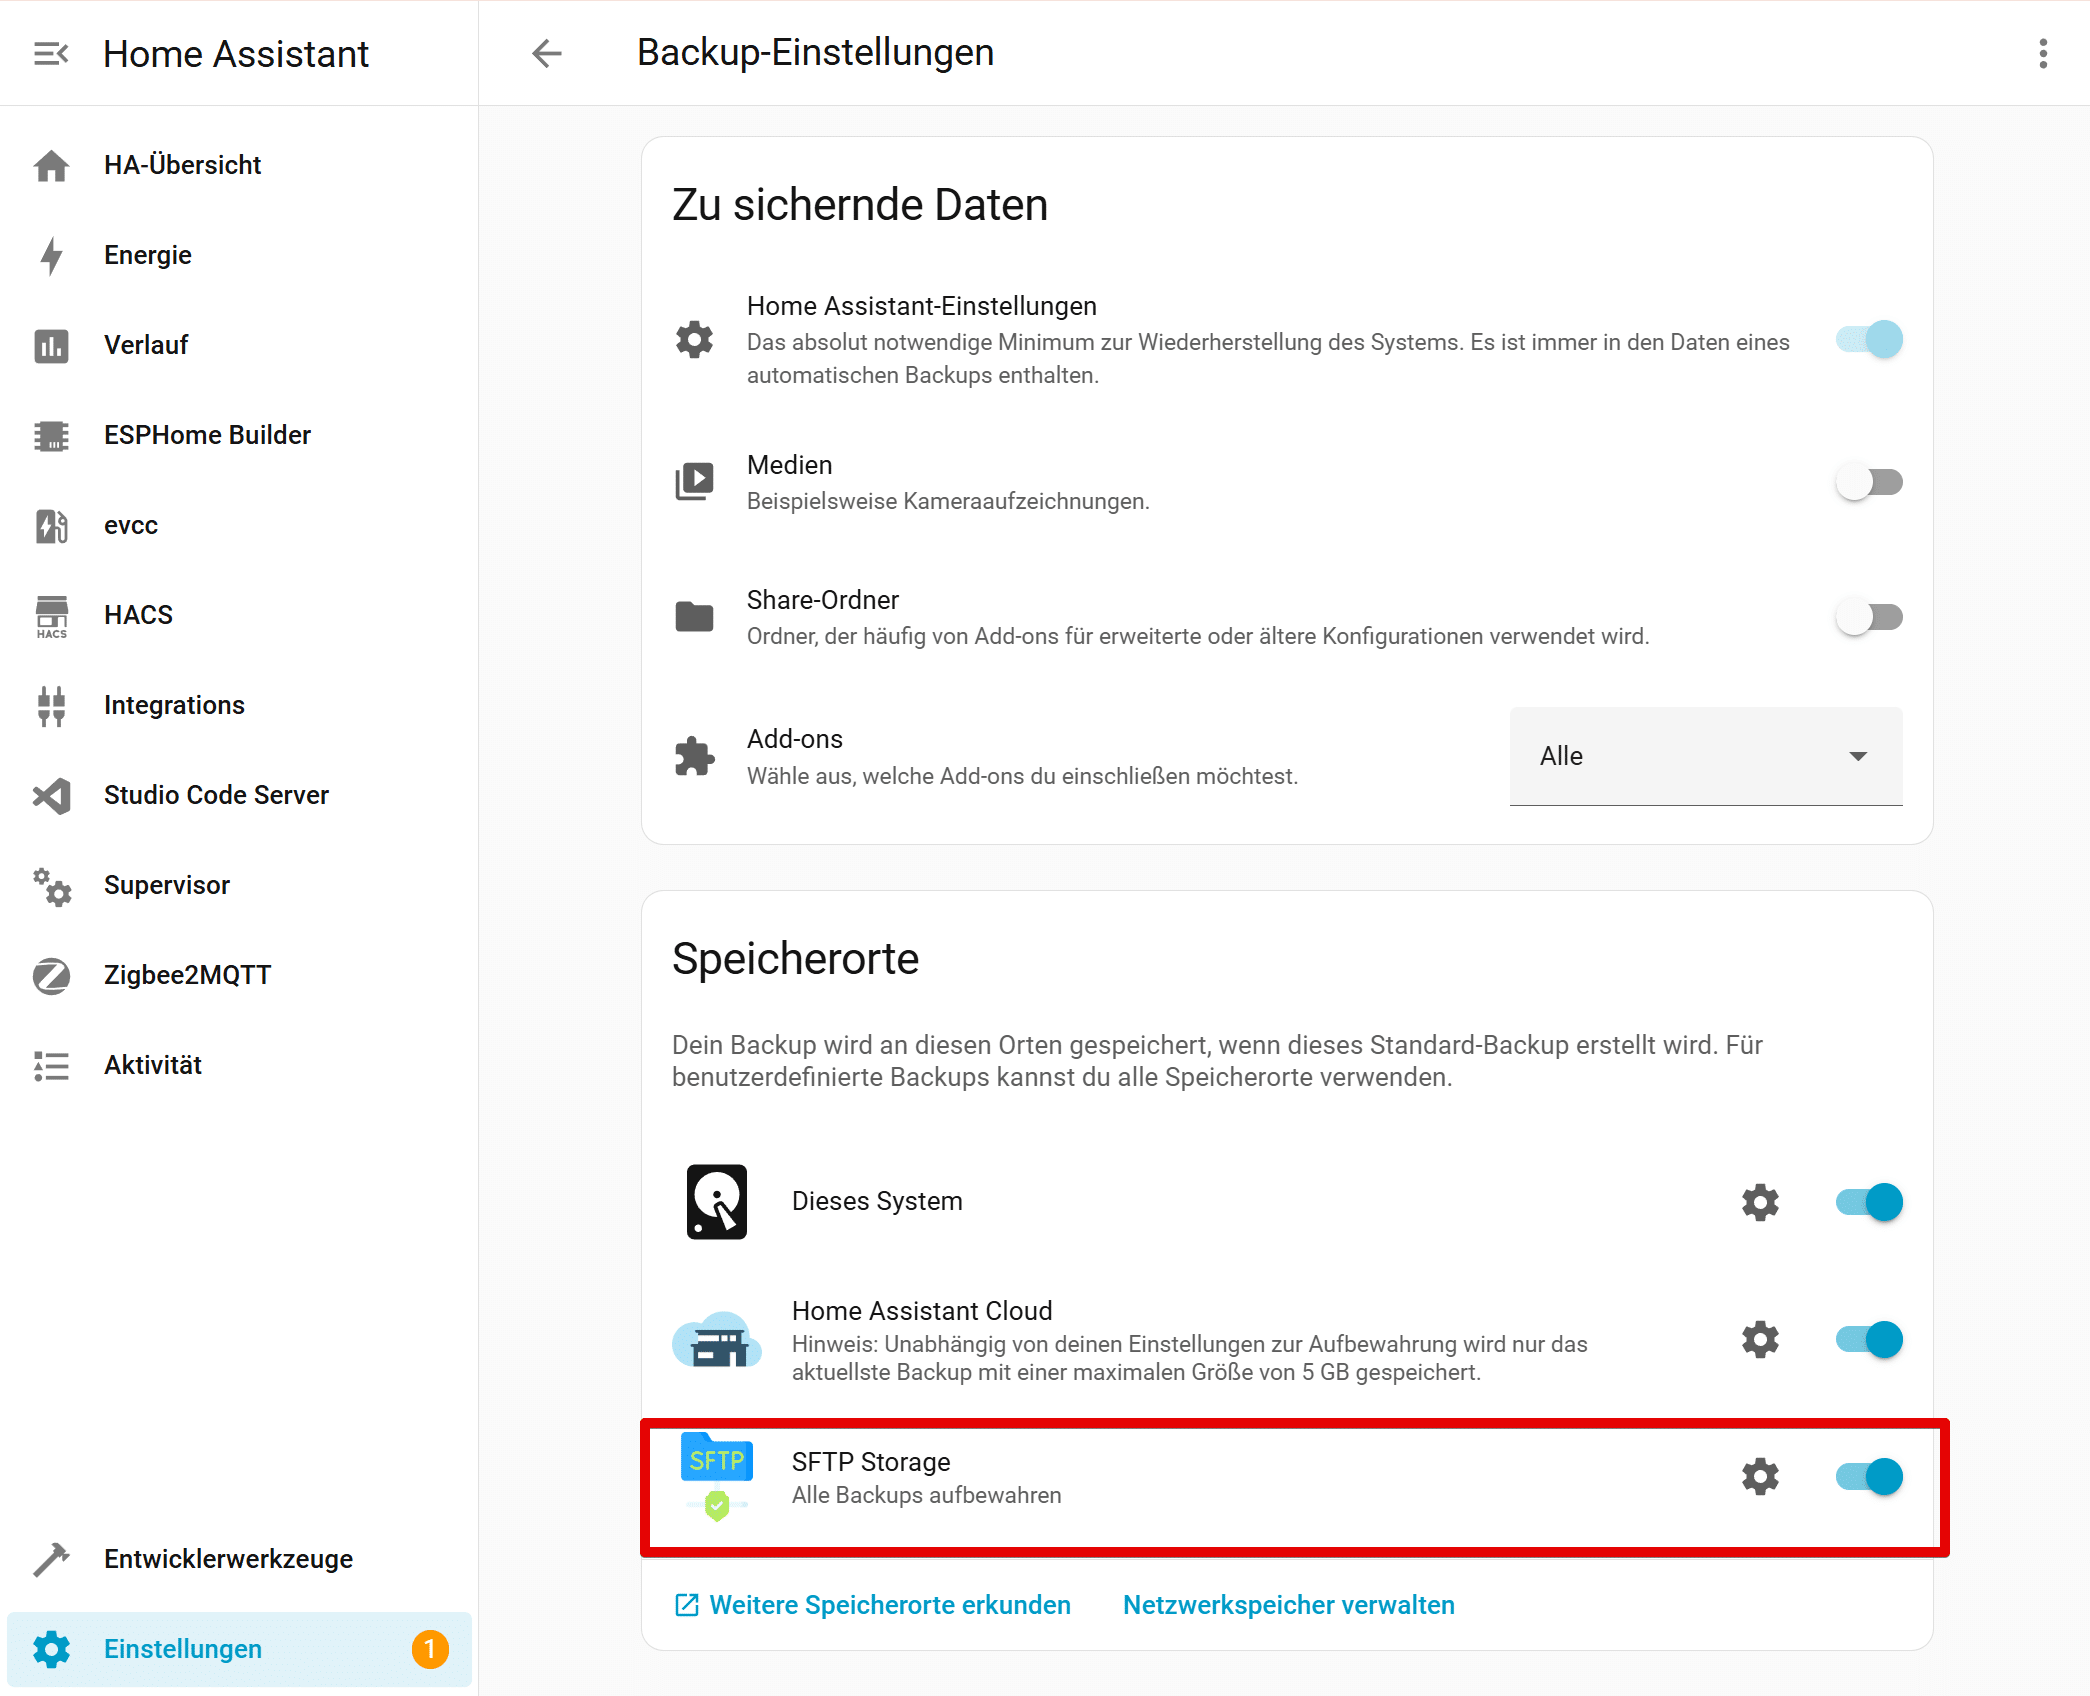The image size is (2090, 1696).
Task: Open settings gear for SFTP Storage
Action: coord(1760,1476)
